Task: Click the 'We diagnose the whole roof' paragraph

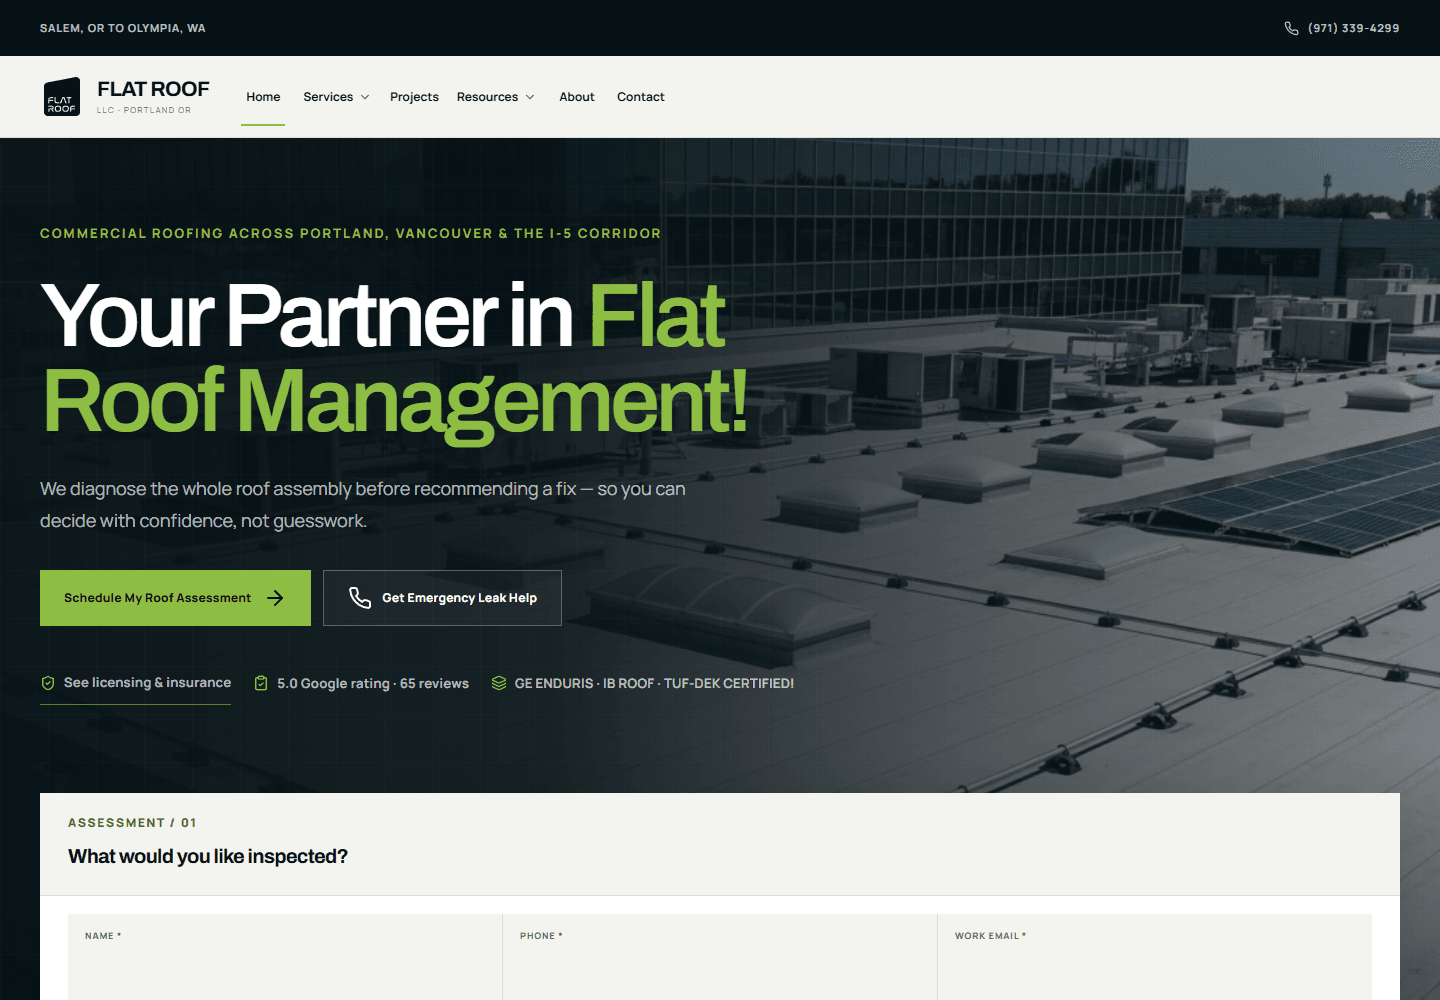Action: click(x=363, y=505)
